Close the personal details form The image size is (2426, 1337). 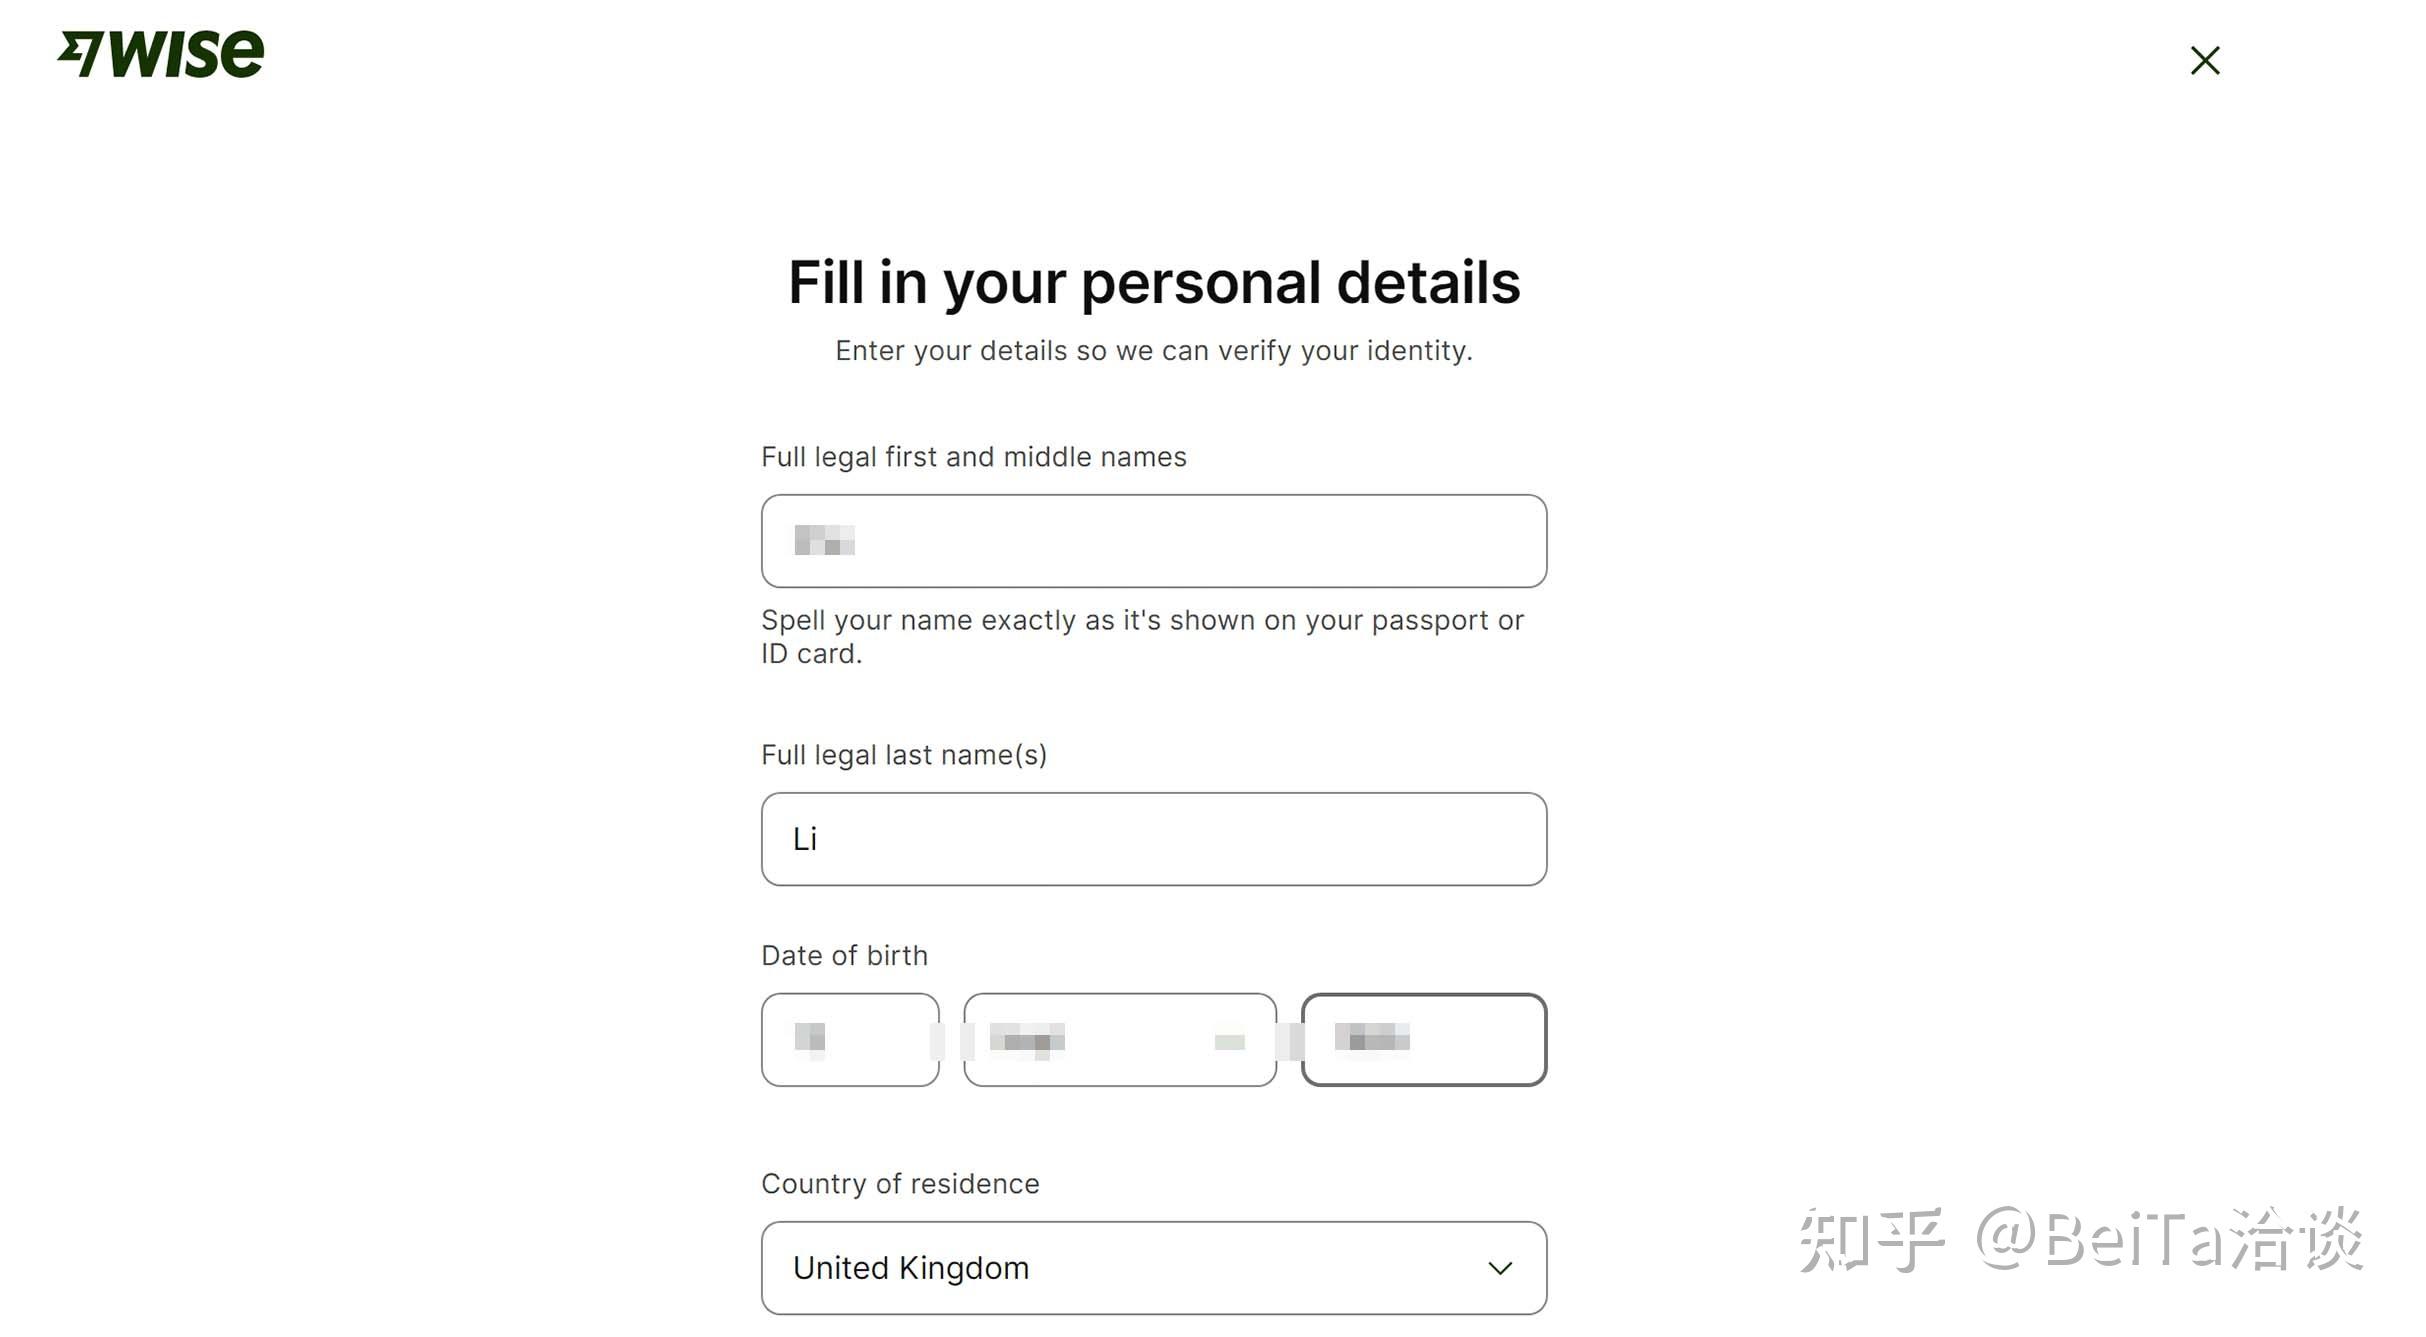(2204, 60)
